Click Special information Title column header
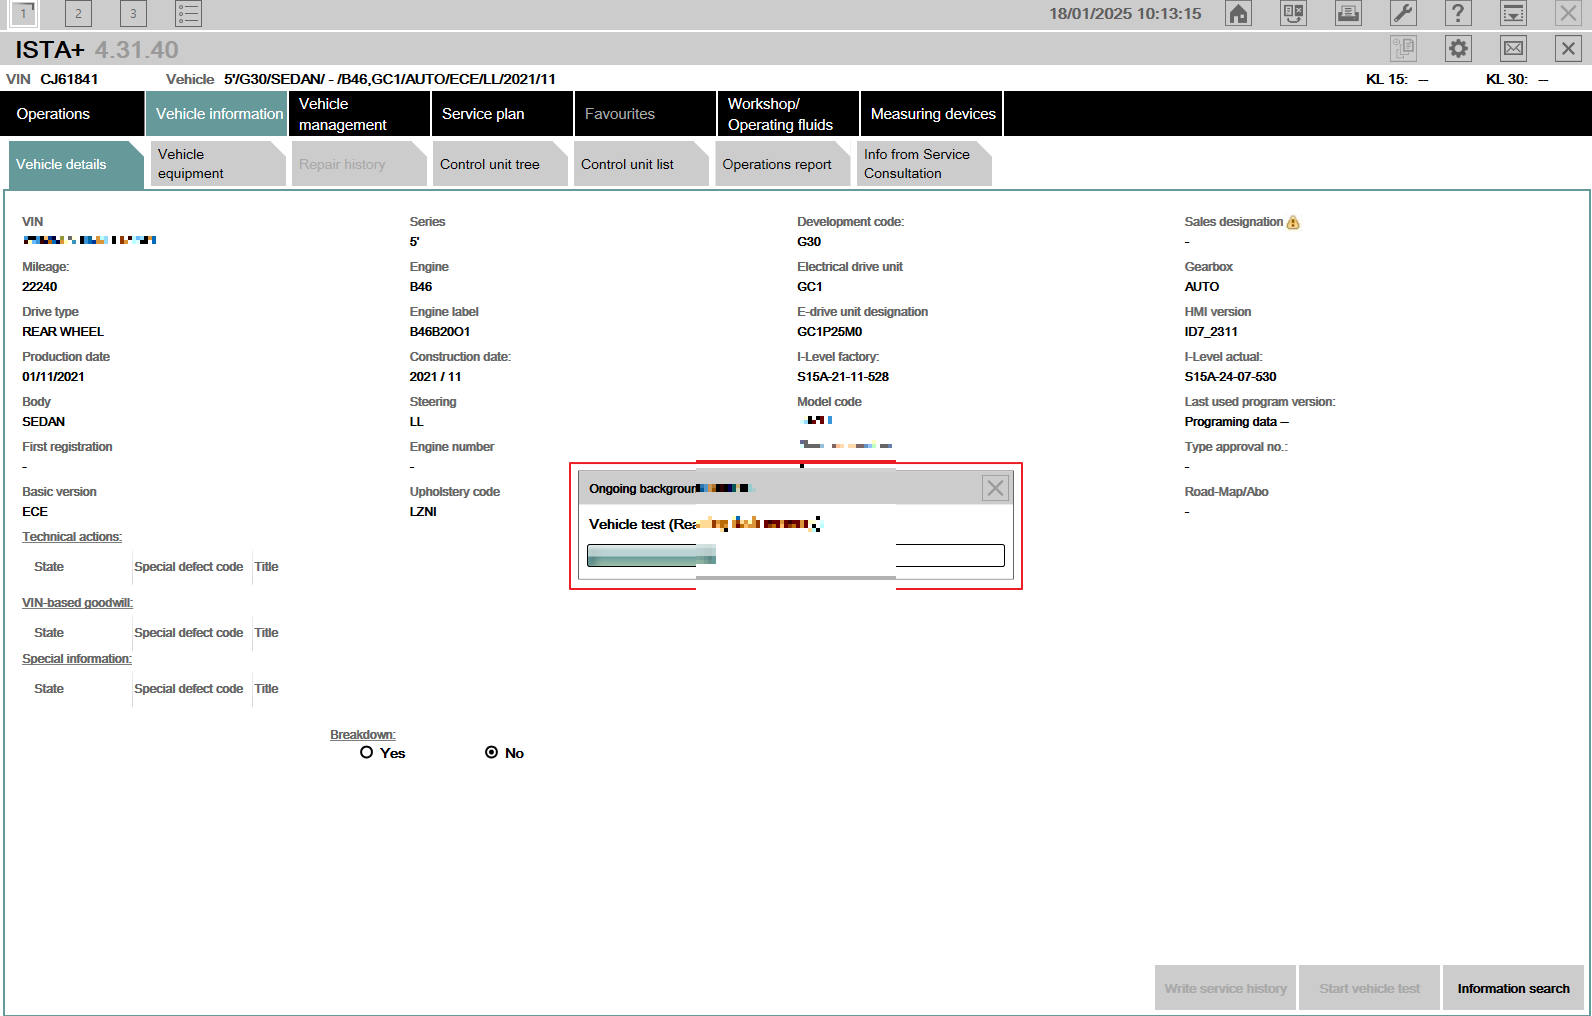Screen dimensions: 1592x1016 click(x=266, y=689)
